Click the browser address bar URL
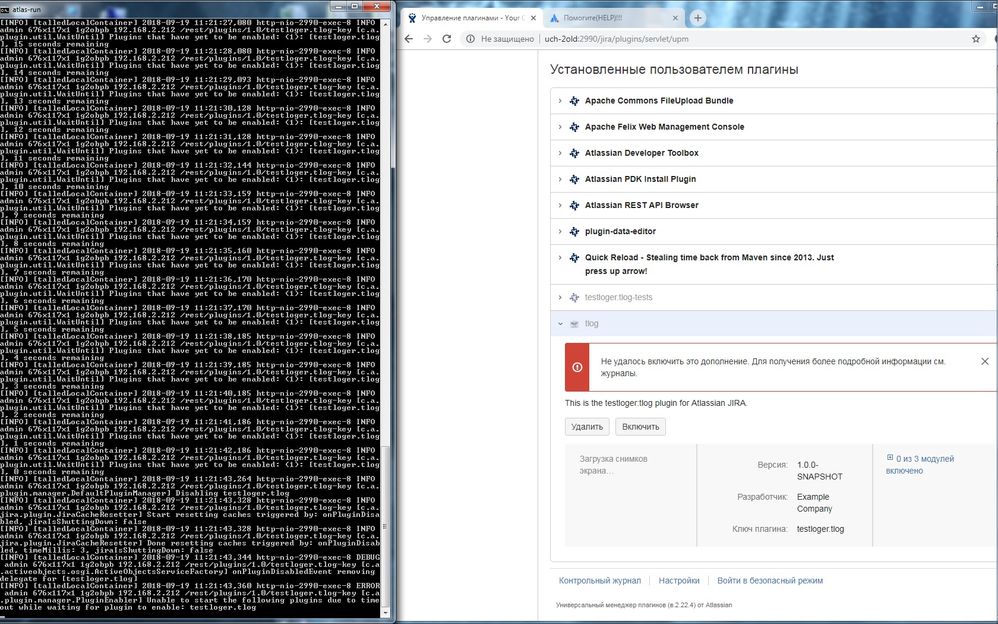Image resolution: width=998 pixels, height=624 pixels. (x=616, y=39)
